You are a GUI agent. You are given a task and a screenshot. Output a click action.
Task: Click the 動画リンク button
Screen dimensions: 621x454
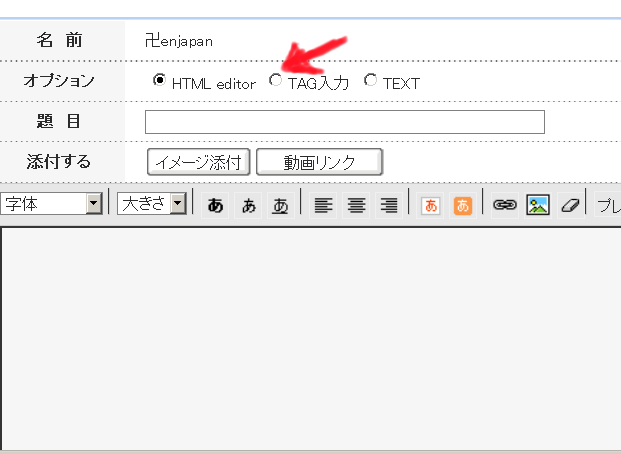(x=319, y=161)
